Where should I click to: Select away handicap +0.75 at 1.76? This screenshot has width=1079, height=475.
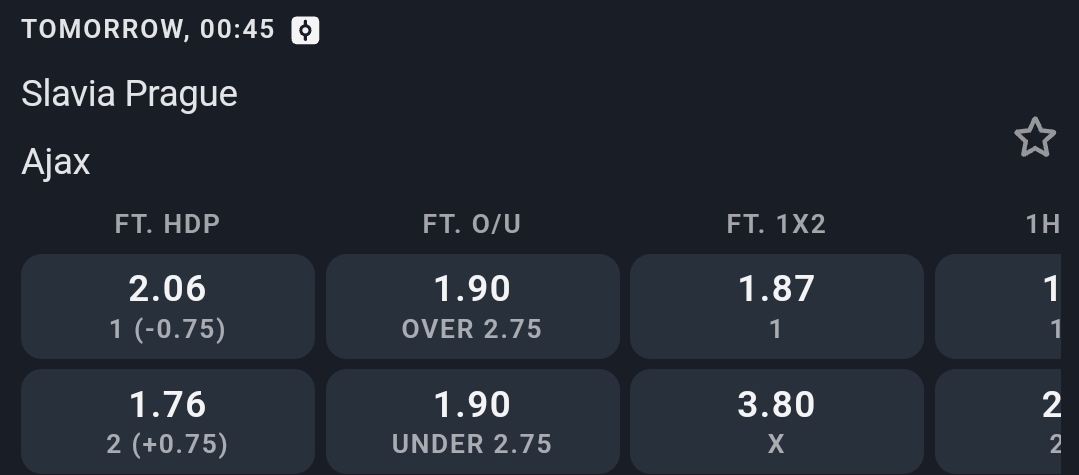(168, 421)
